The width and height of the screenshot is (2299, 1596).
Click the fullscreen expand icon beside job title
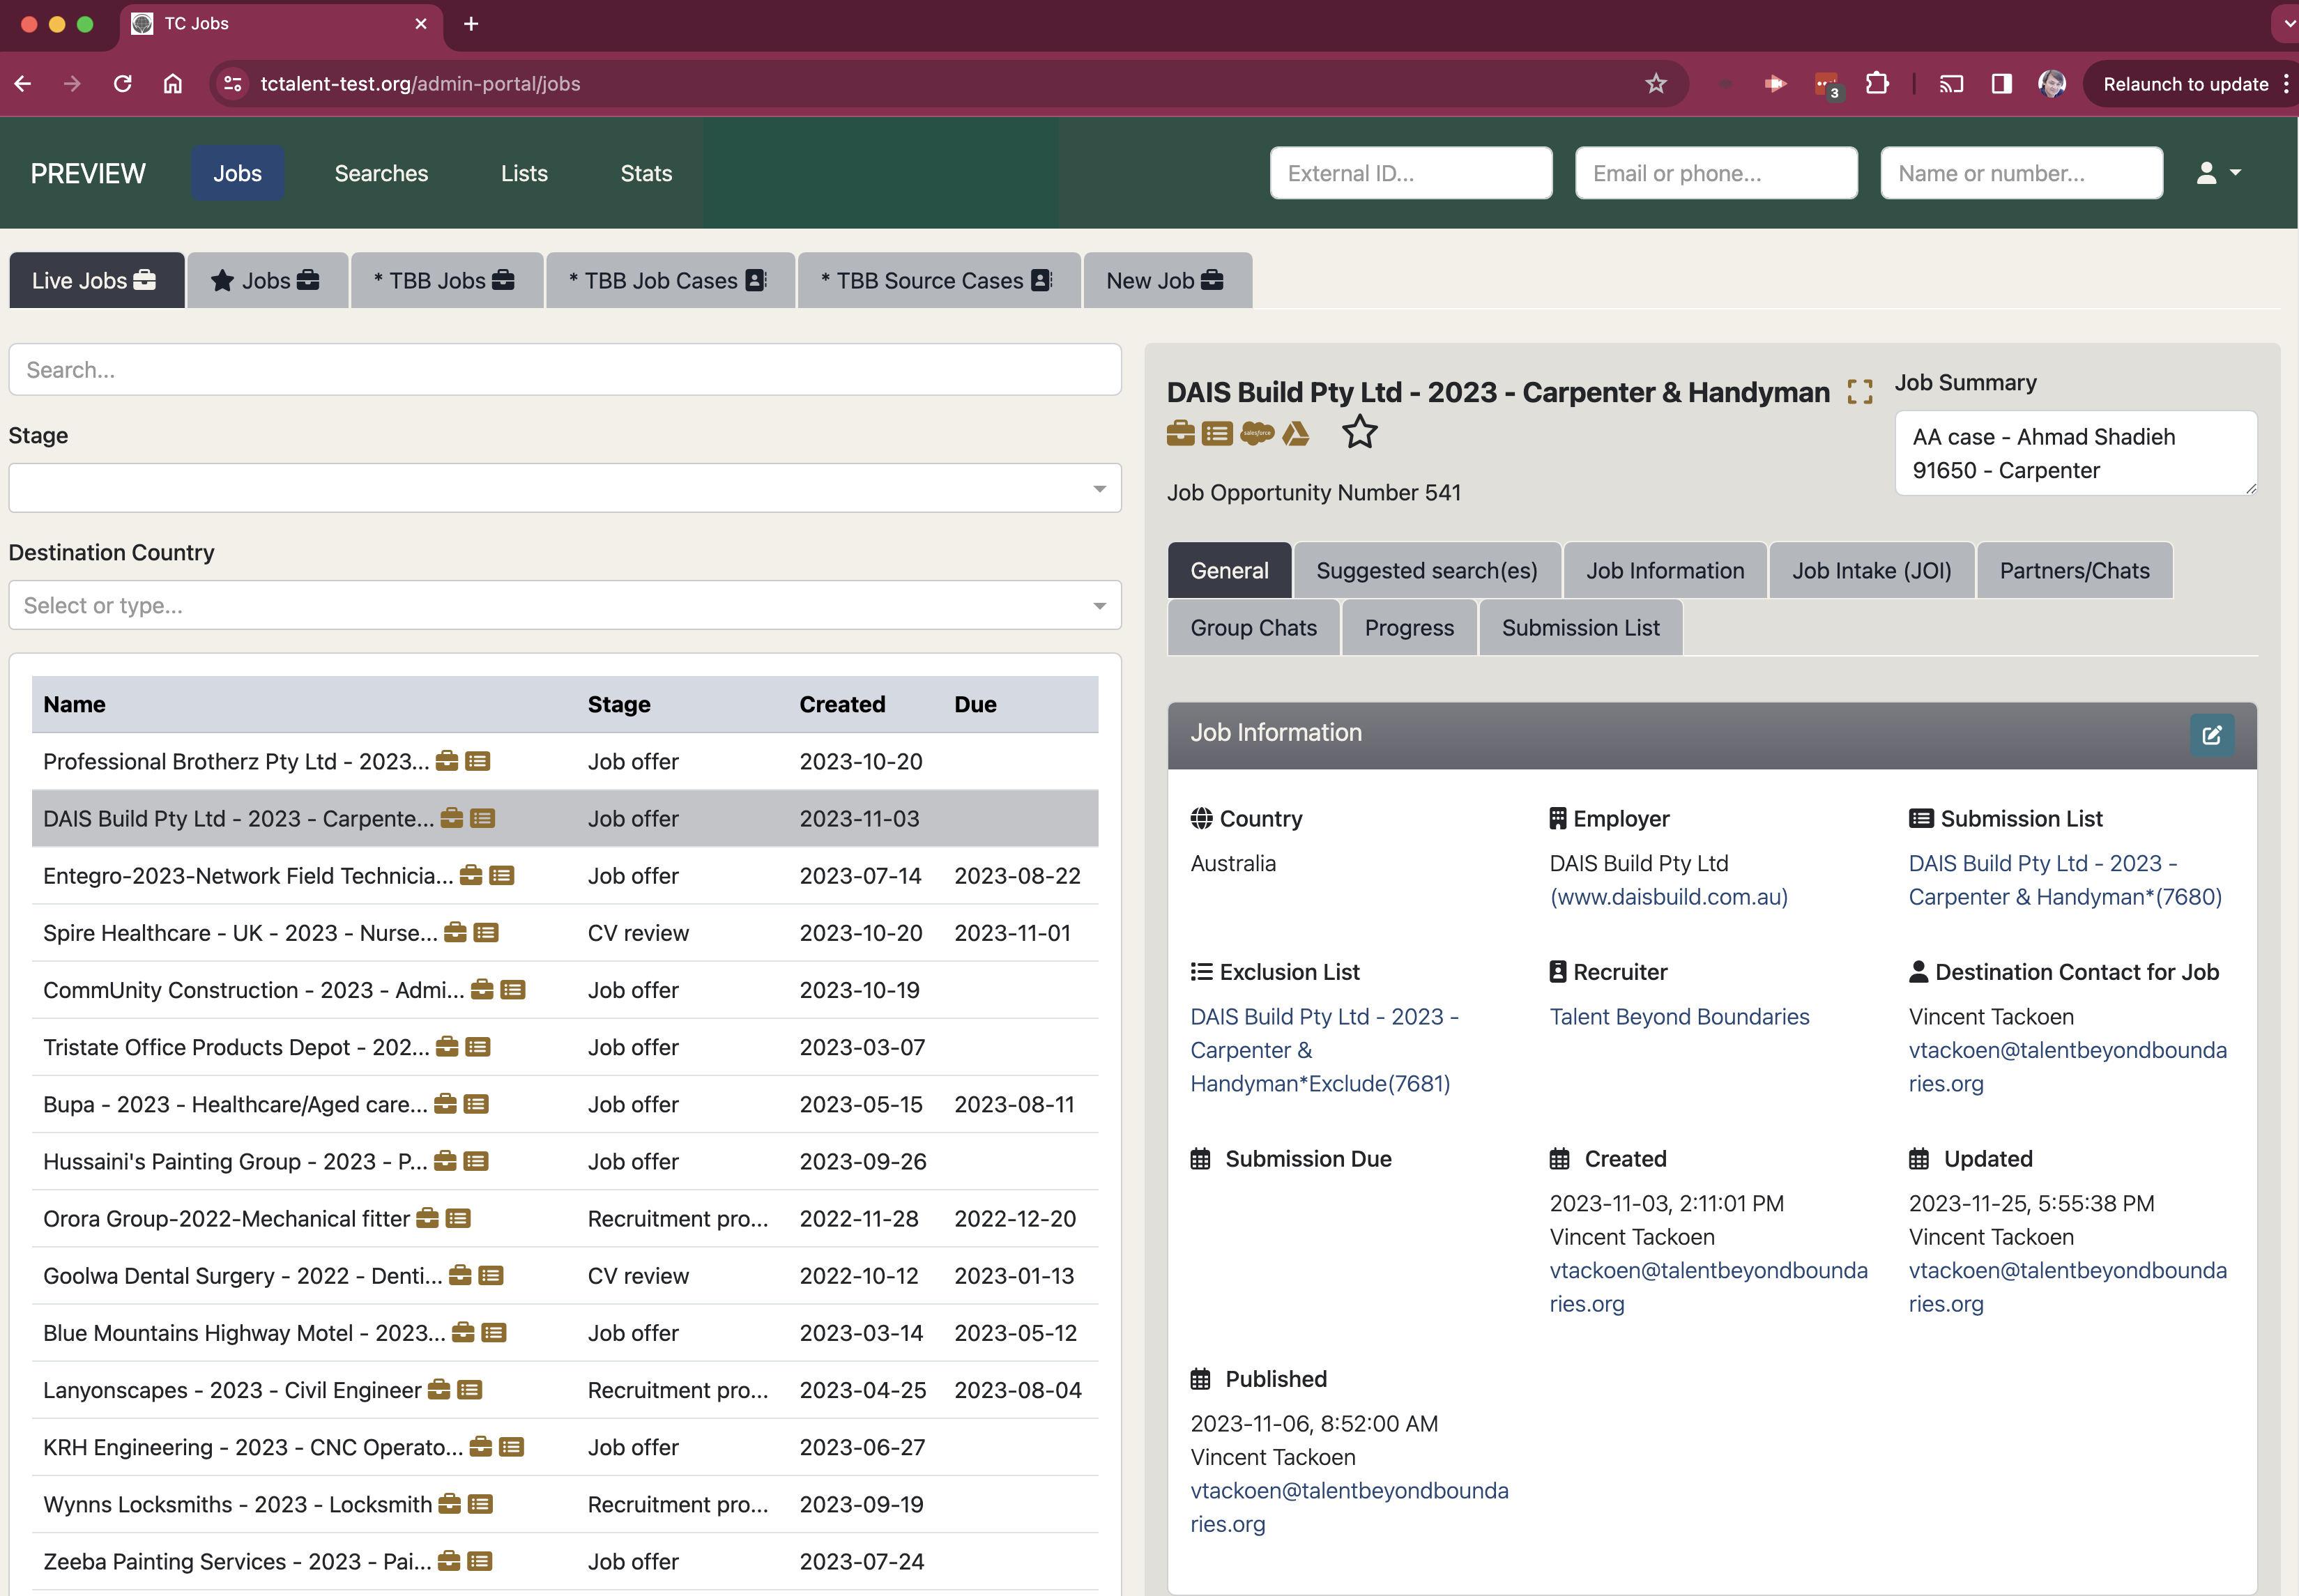point(1859,392)
